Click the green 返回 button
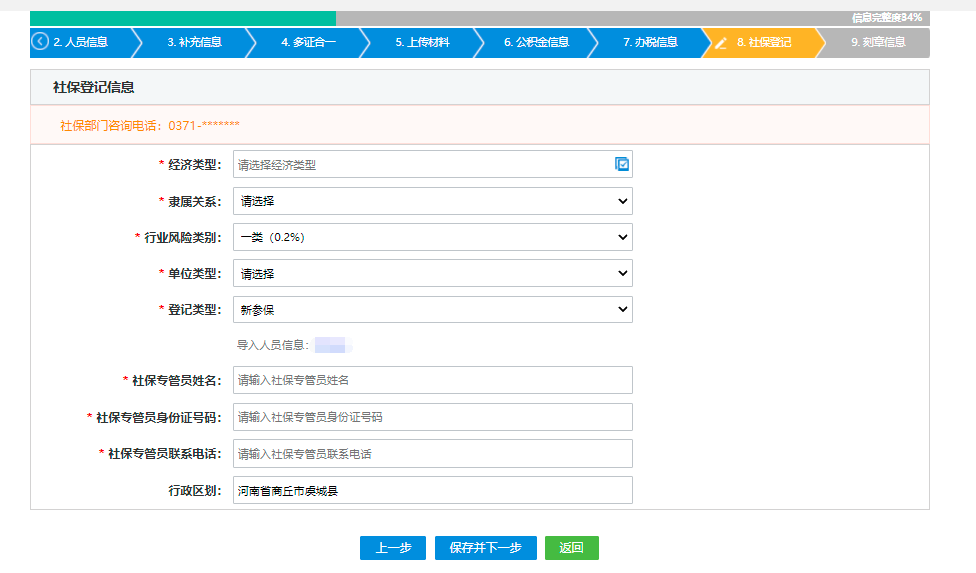The width and height of the screenshot is (976, 573). pyautogui.click(x=571, y=548)
